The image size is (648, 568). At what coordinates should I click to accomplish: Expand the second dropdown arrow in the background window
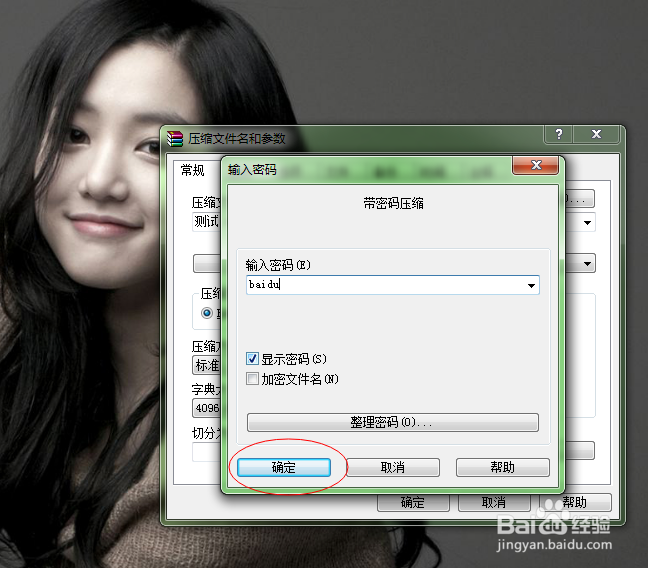[x=587, y=263]
